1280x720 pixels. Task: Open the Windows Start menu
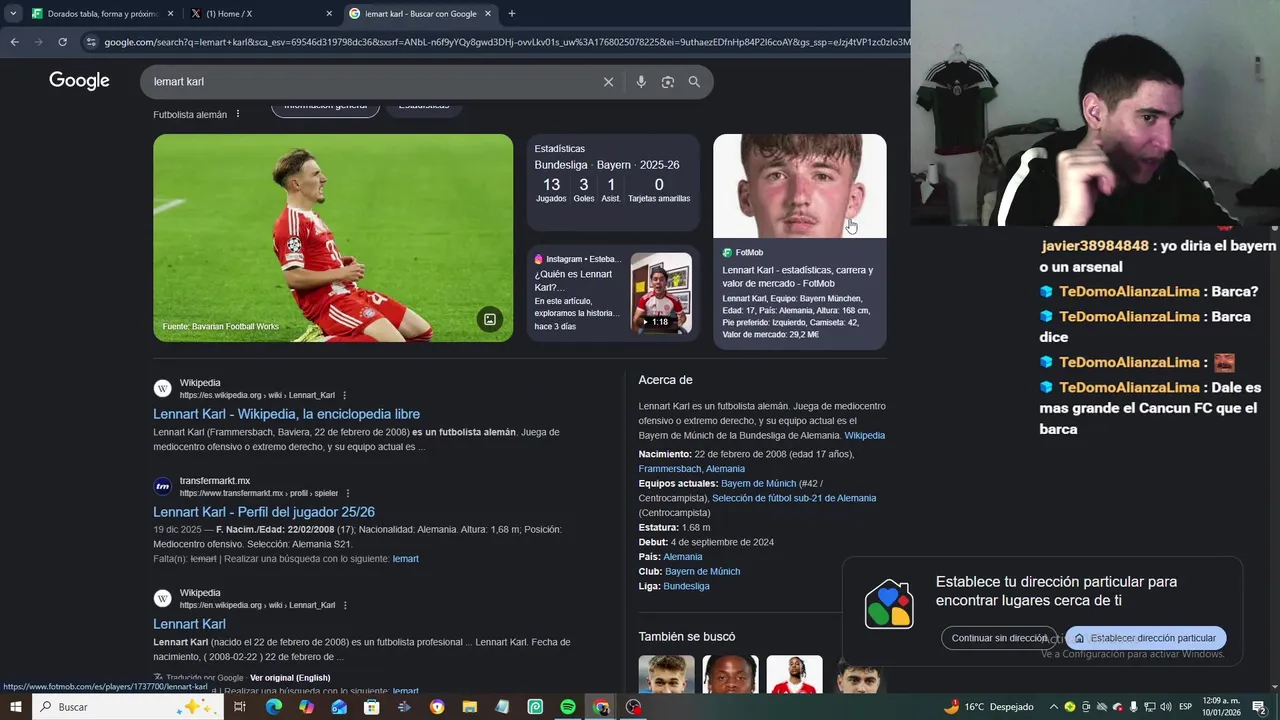point(14,707)
